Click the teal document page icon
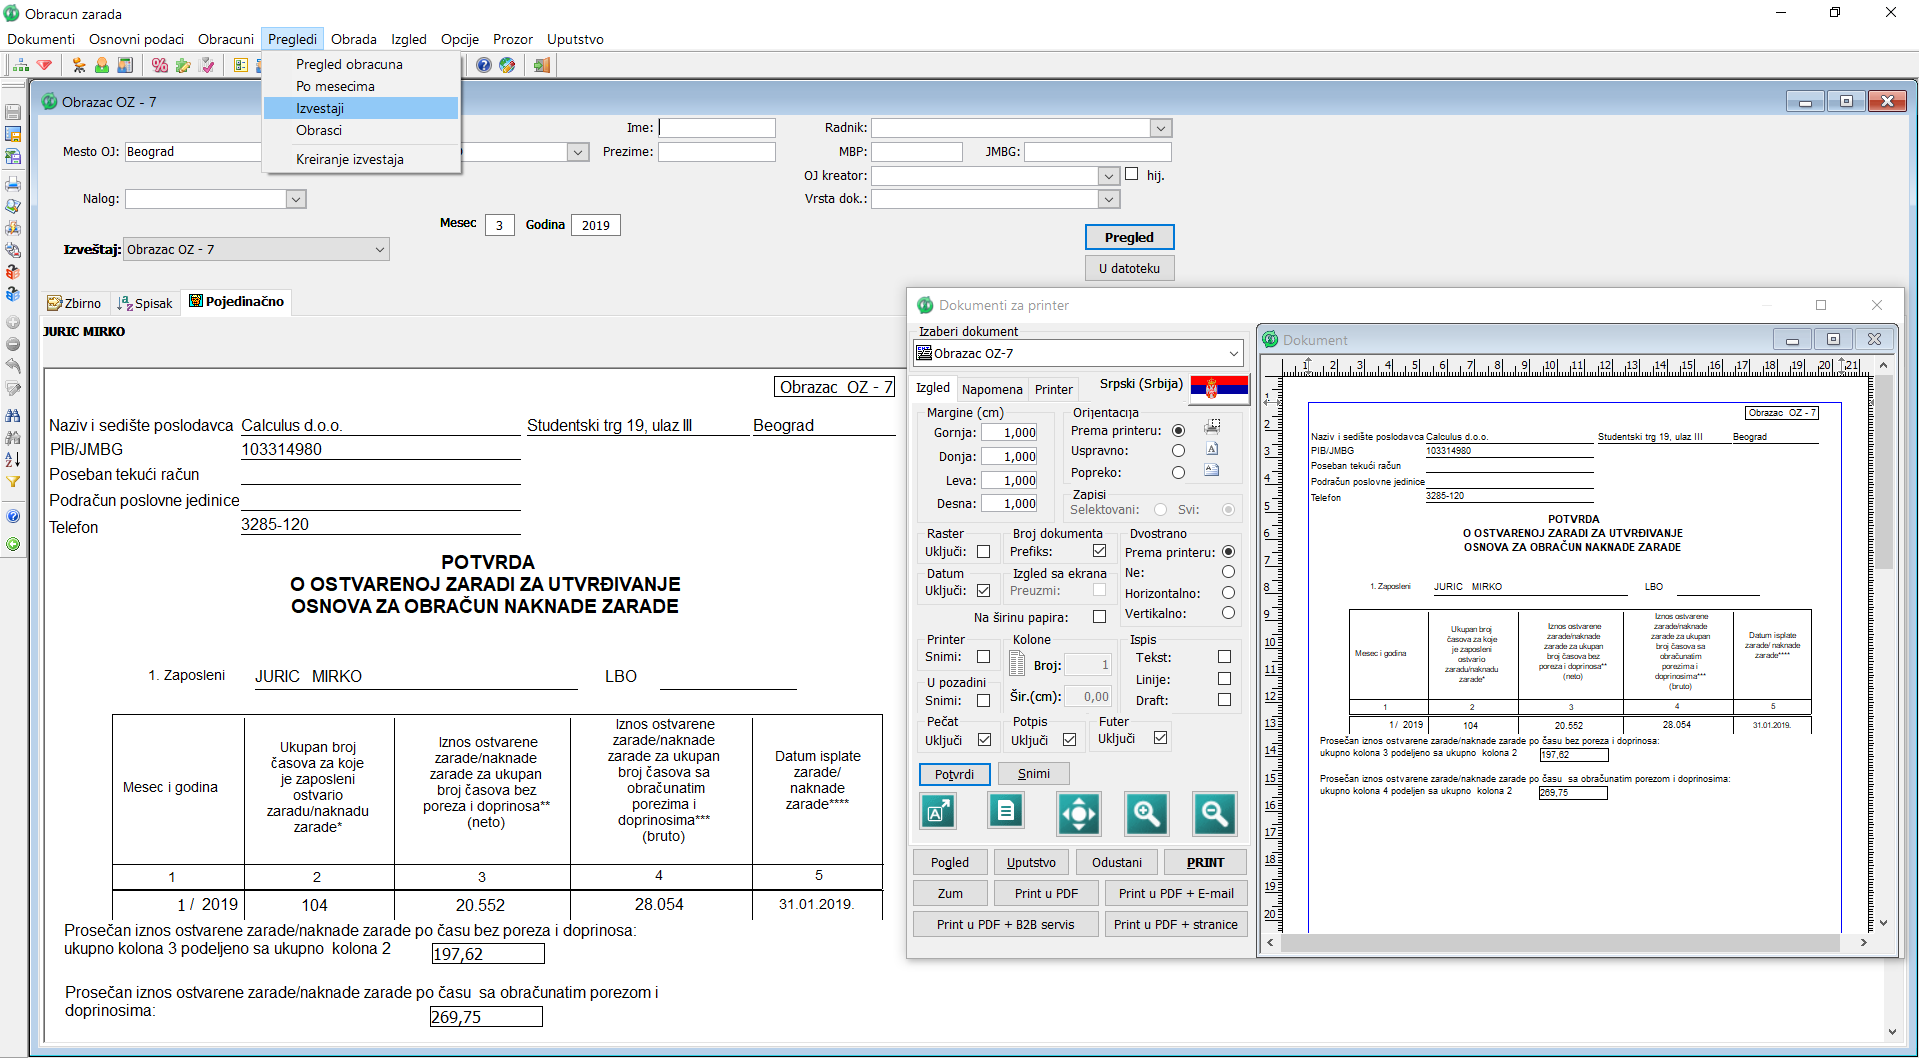1919x1058 pixels. tap(1005, 811)
